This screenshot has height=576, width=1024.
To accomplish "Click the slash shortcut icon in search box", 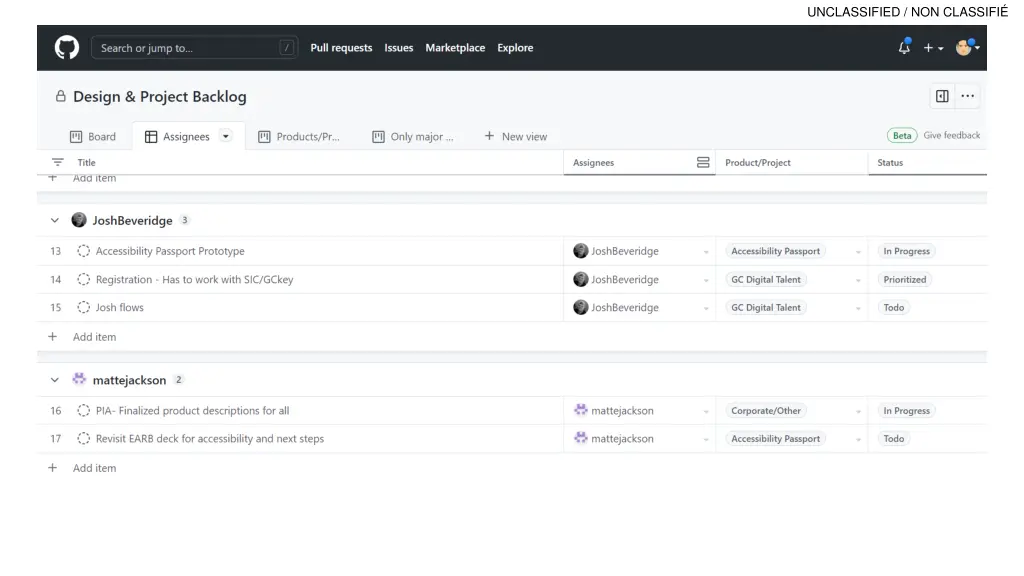I will (x=286, y=48).
